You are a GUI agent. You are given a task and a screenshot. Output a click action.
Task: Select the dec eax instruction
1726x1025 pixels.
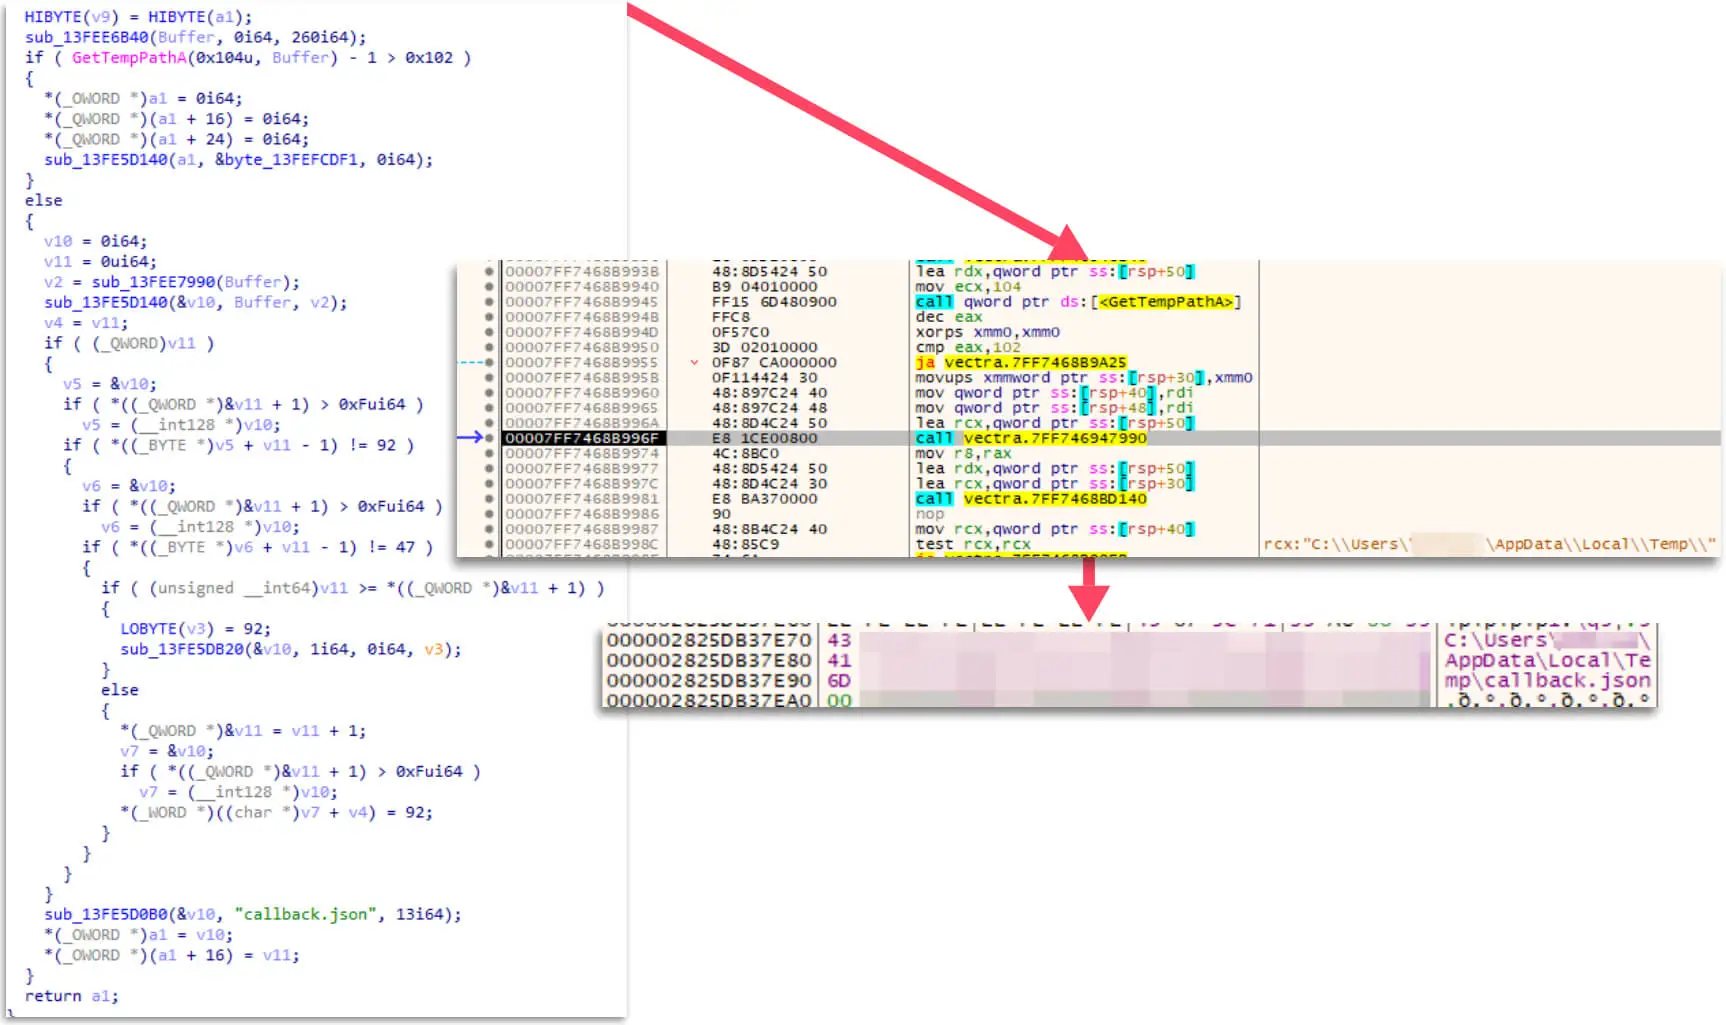coord(949,317)
